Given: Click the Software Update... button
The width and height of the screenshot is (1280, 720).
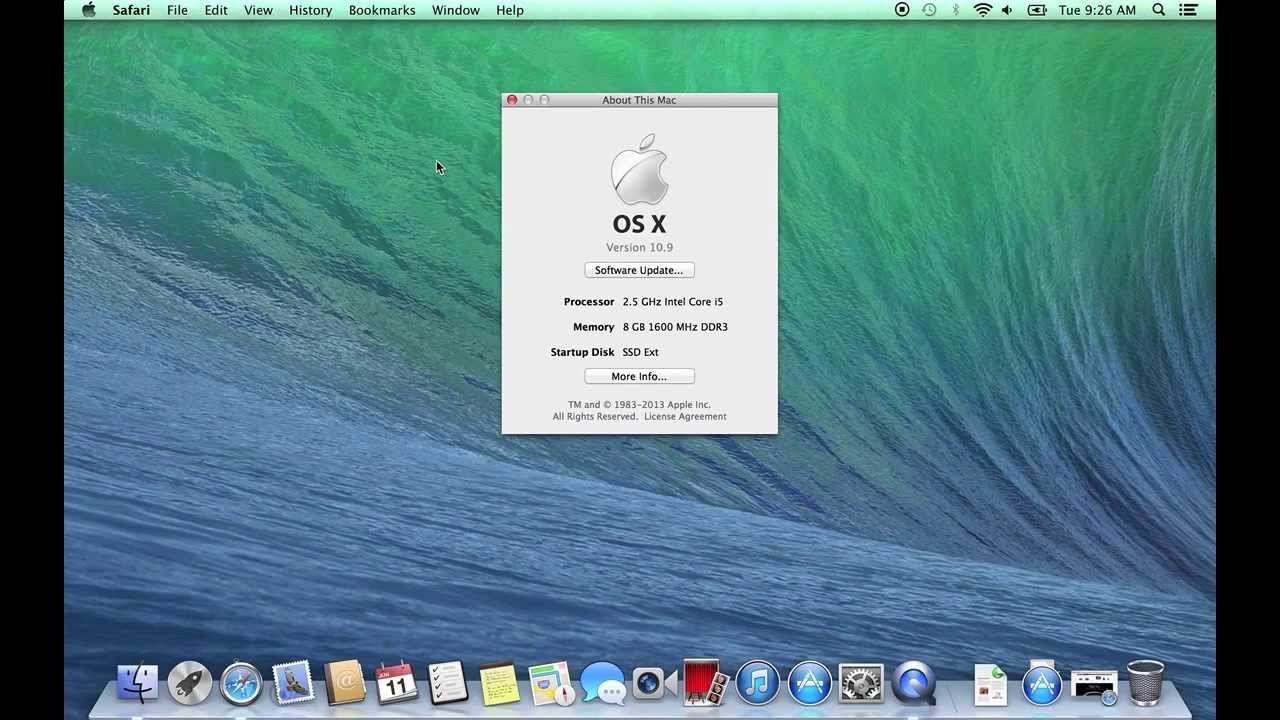Looking at the screenshot, I should point(639,270).
